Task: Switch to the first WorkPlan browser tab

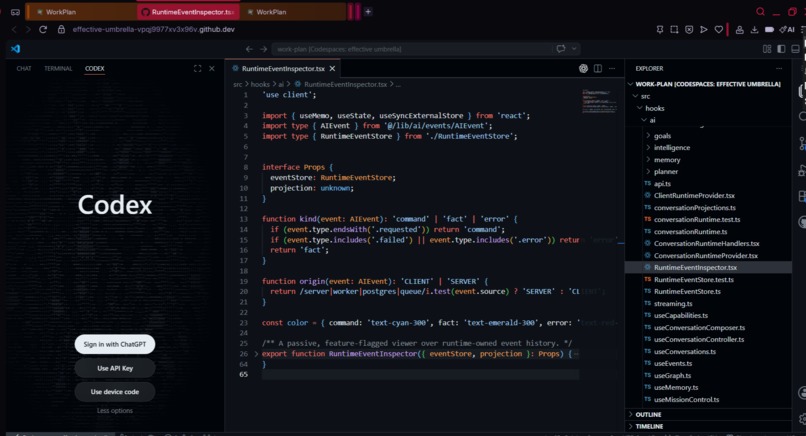Action: pyautogui.click(x=81, y=12)
